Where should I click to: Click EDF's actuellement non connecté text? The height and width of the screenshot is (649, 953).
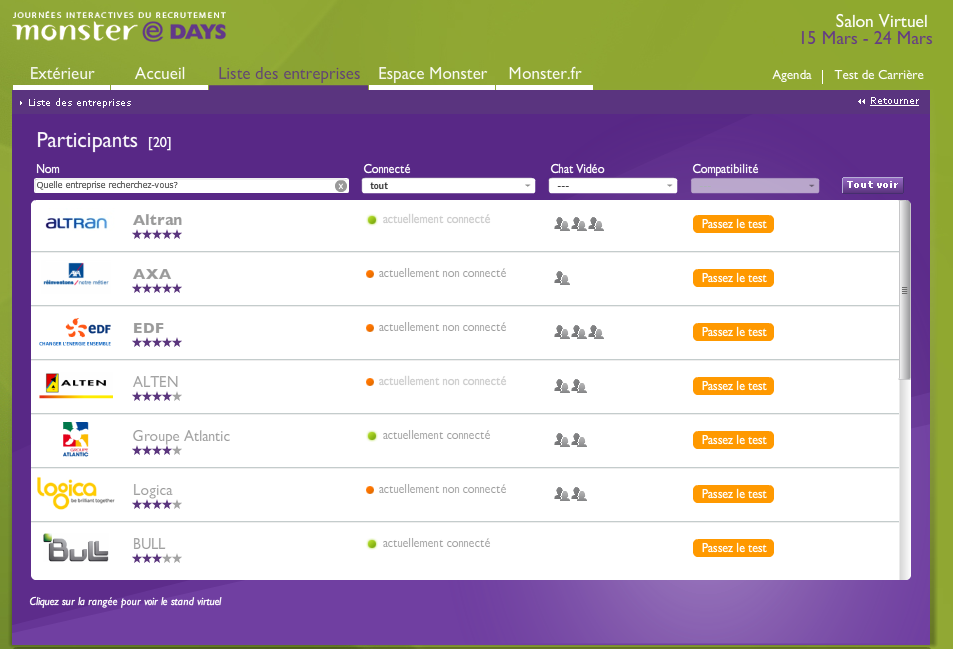(x=442, y=328)
